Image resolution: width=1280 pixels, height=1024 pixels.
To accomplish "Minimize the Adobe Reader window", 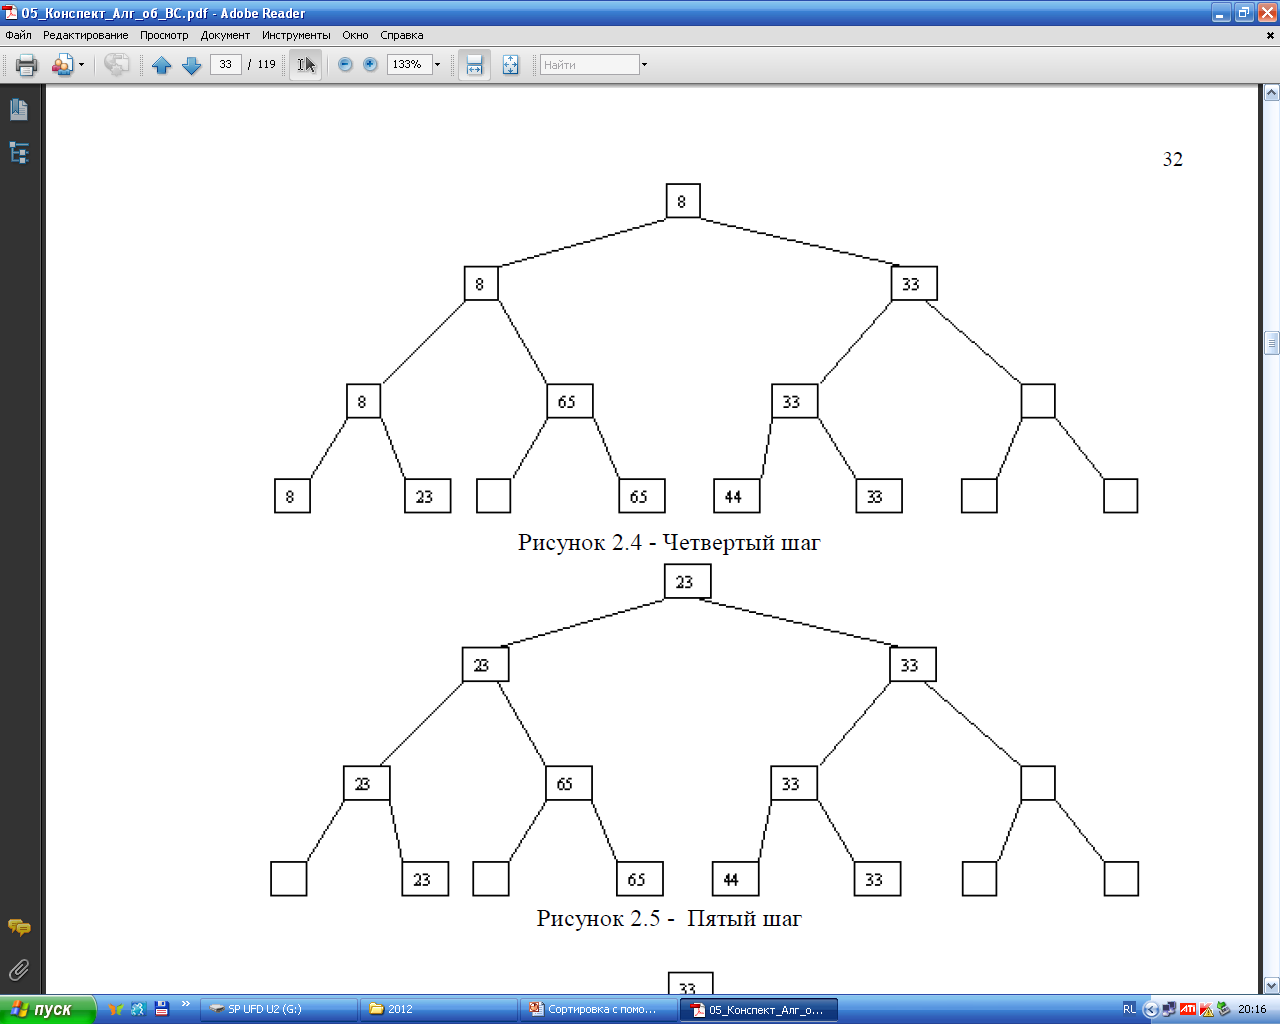I will coord(1221,13).
